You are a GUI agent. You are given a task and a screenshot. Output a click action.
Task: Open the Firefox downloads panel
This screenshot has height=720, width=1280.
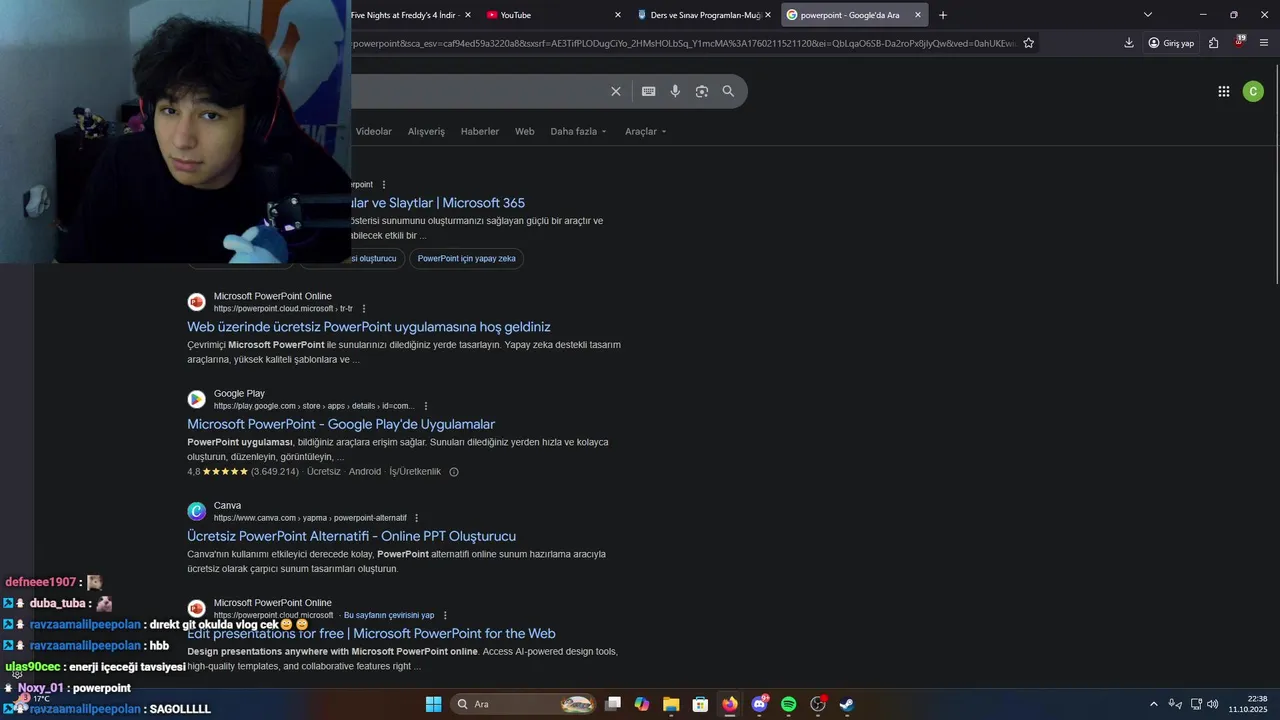pyautogui.click(x=1129, y=43)
